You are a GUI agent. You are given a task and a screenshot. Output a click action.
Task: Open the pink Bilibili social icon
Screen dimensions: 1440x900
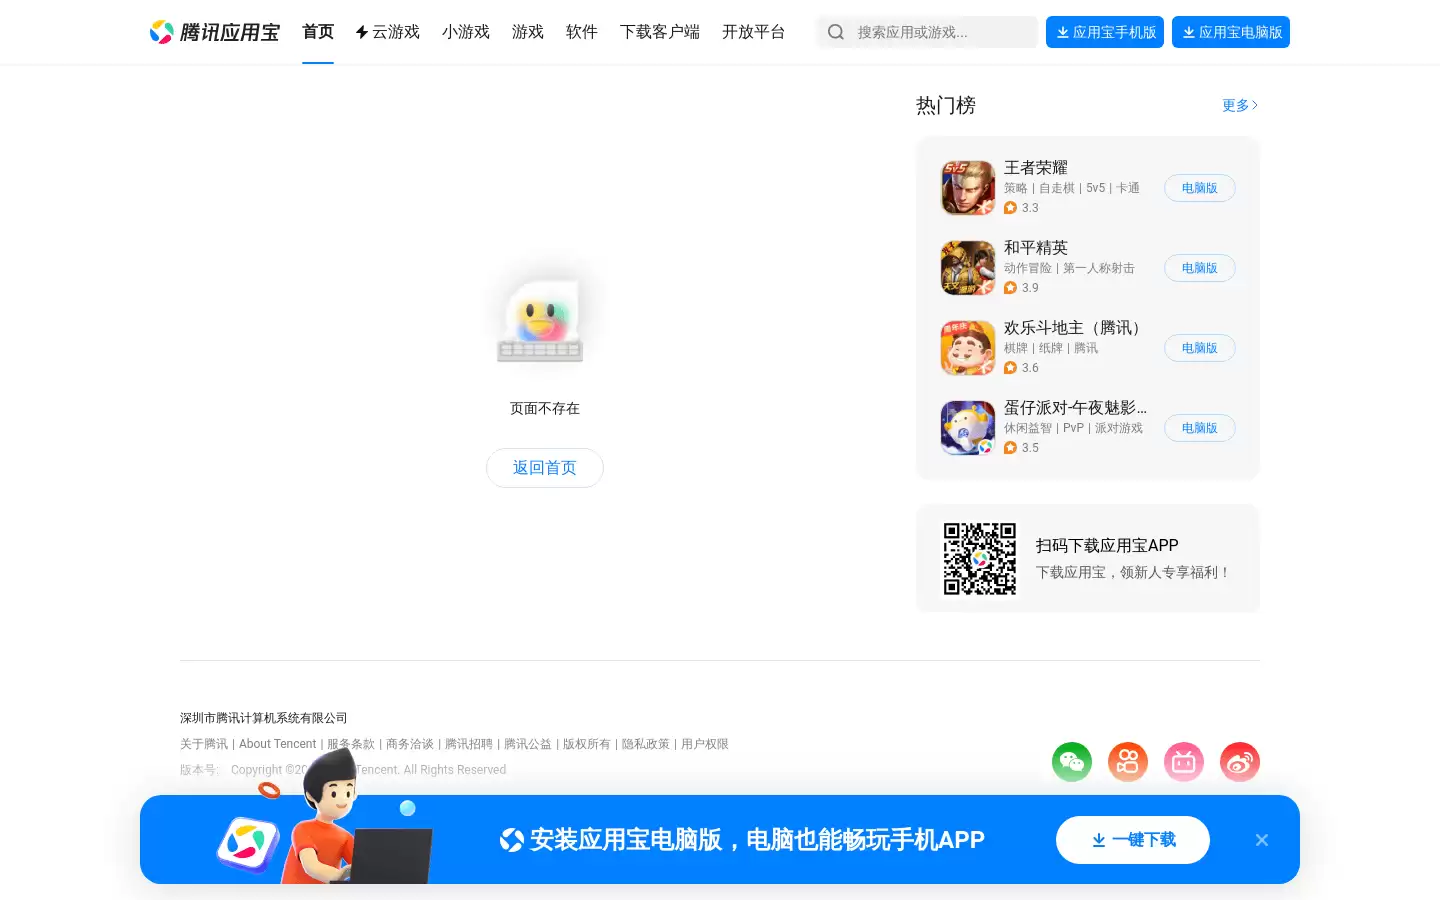[x=1184, y=762]
